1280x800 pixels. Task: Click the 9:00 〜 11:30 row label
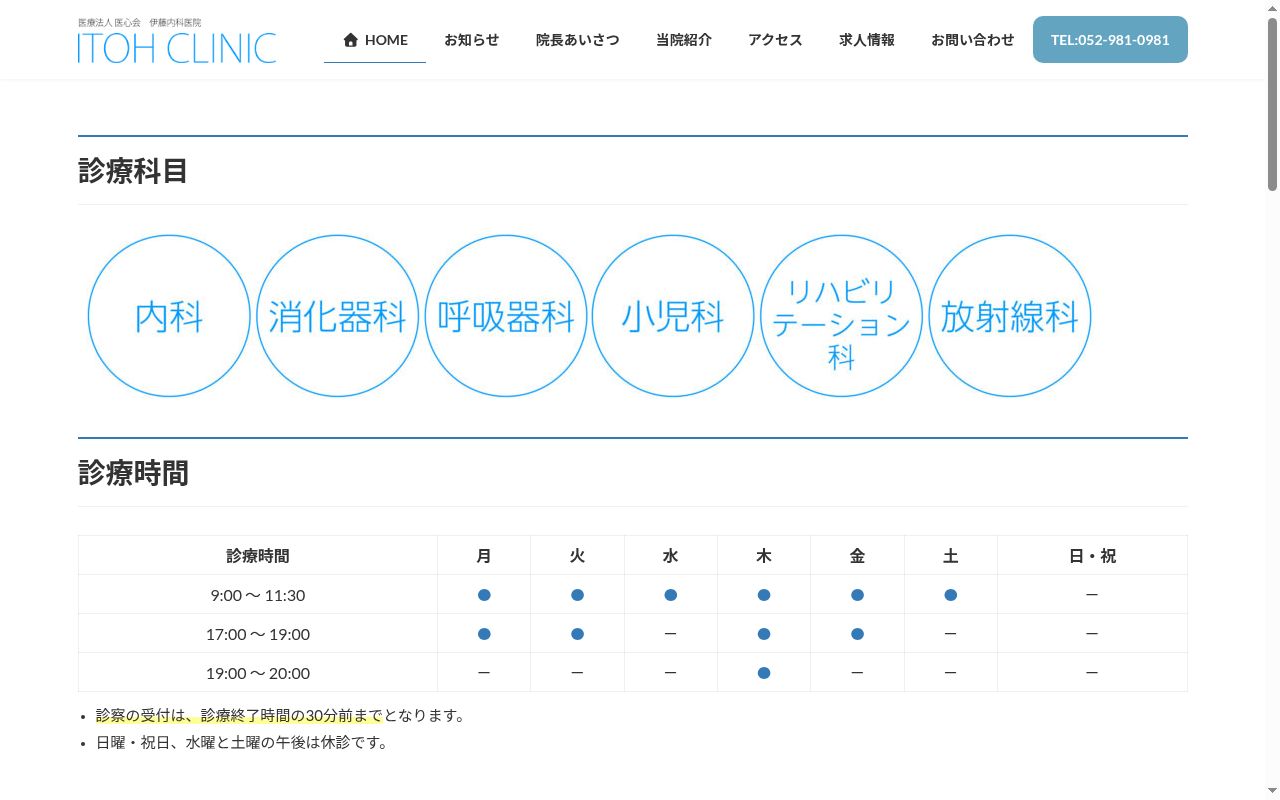pyautogui.click(x=258, y=595)
